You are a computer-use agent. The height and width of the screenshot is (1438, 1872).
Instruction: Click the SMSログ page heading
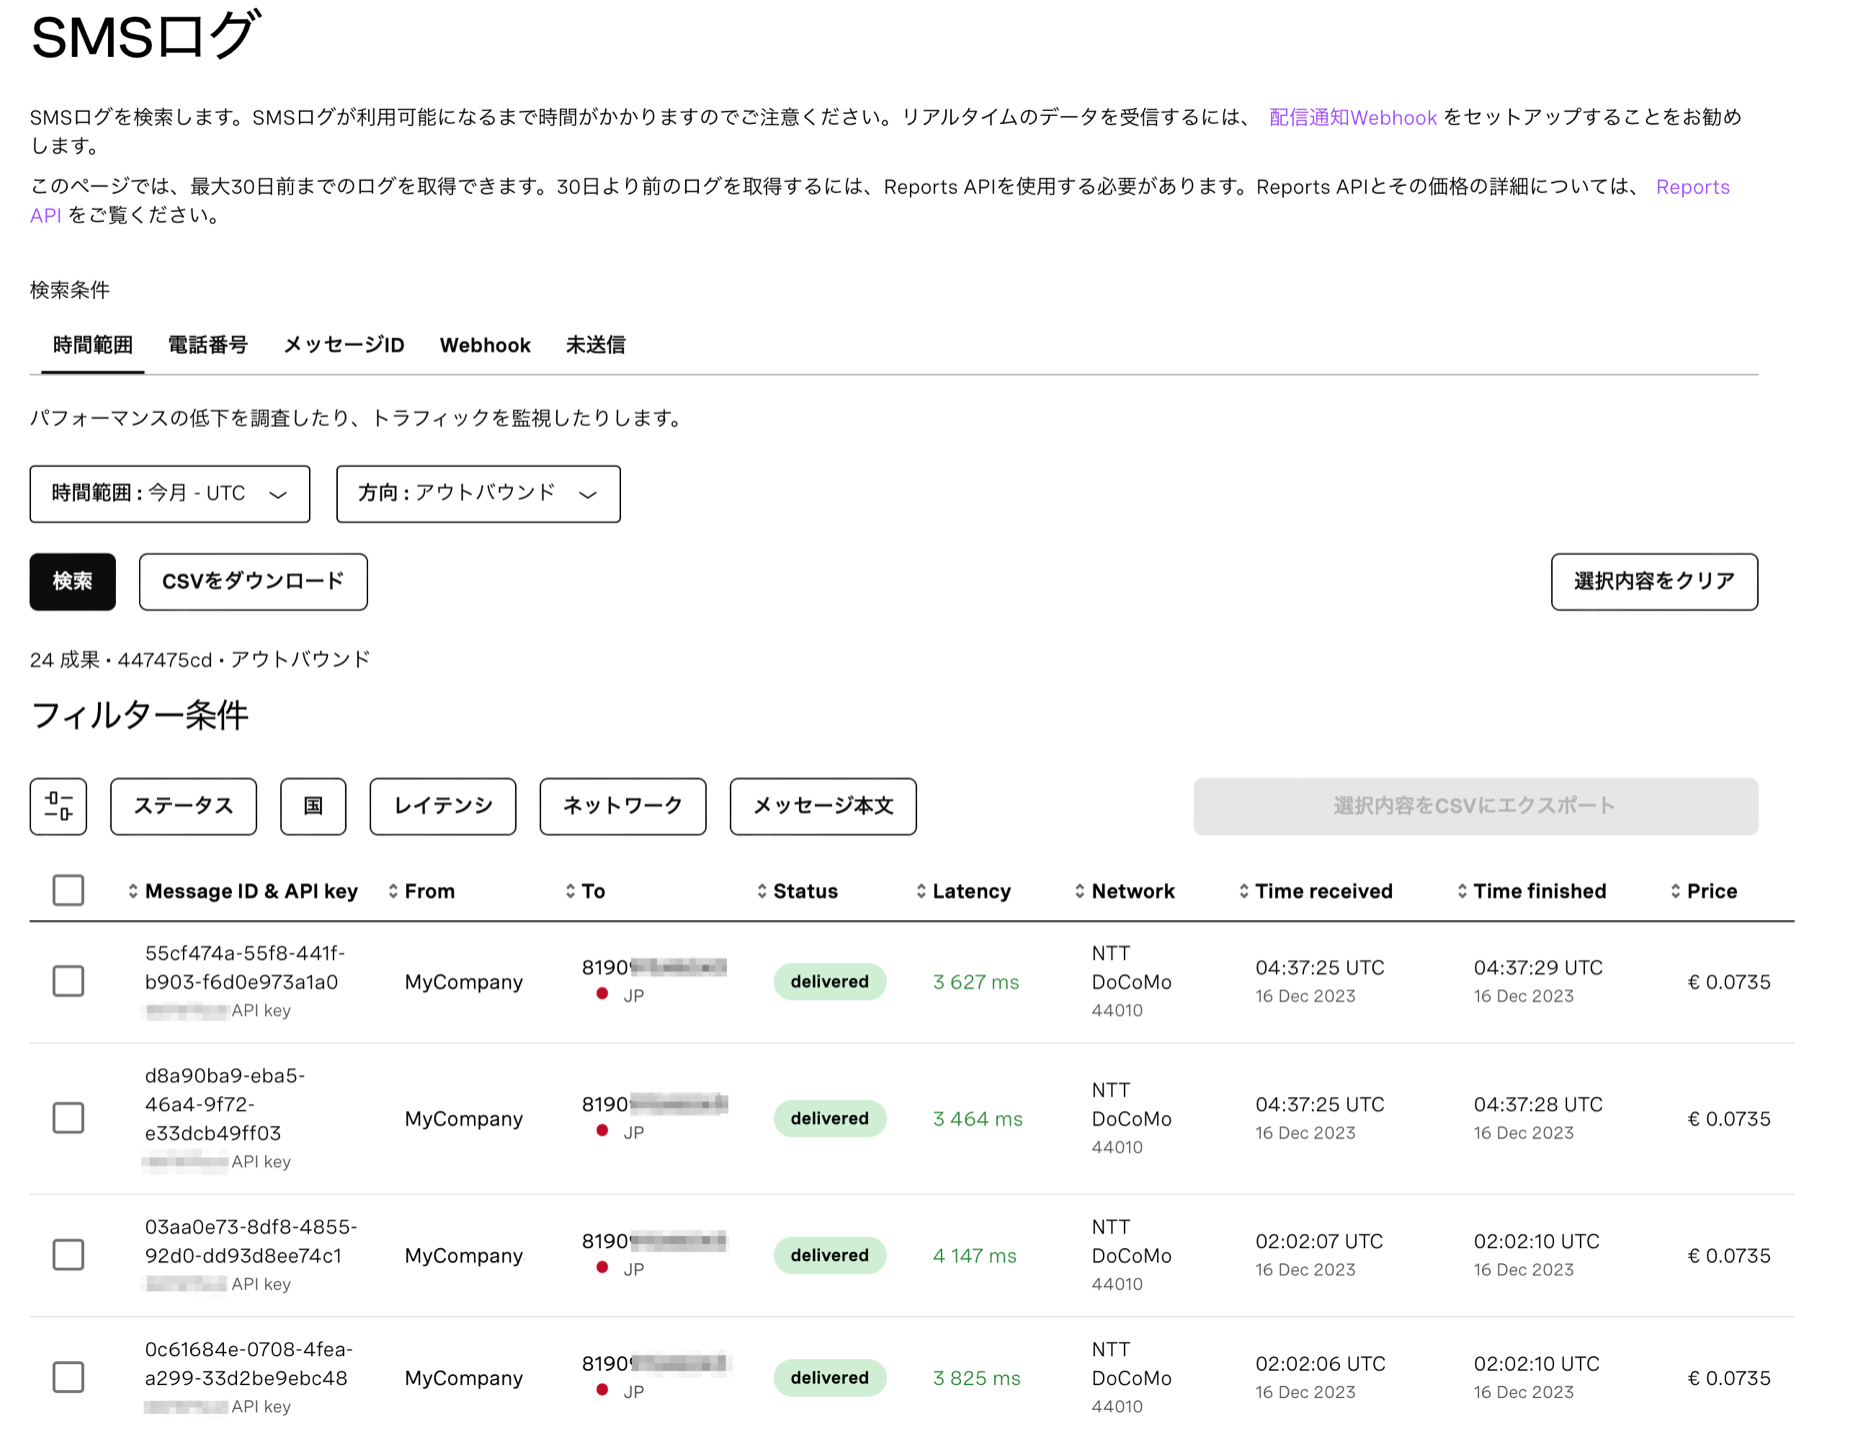145,37
